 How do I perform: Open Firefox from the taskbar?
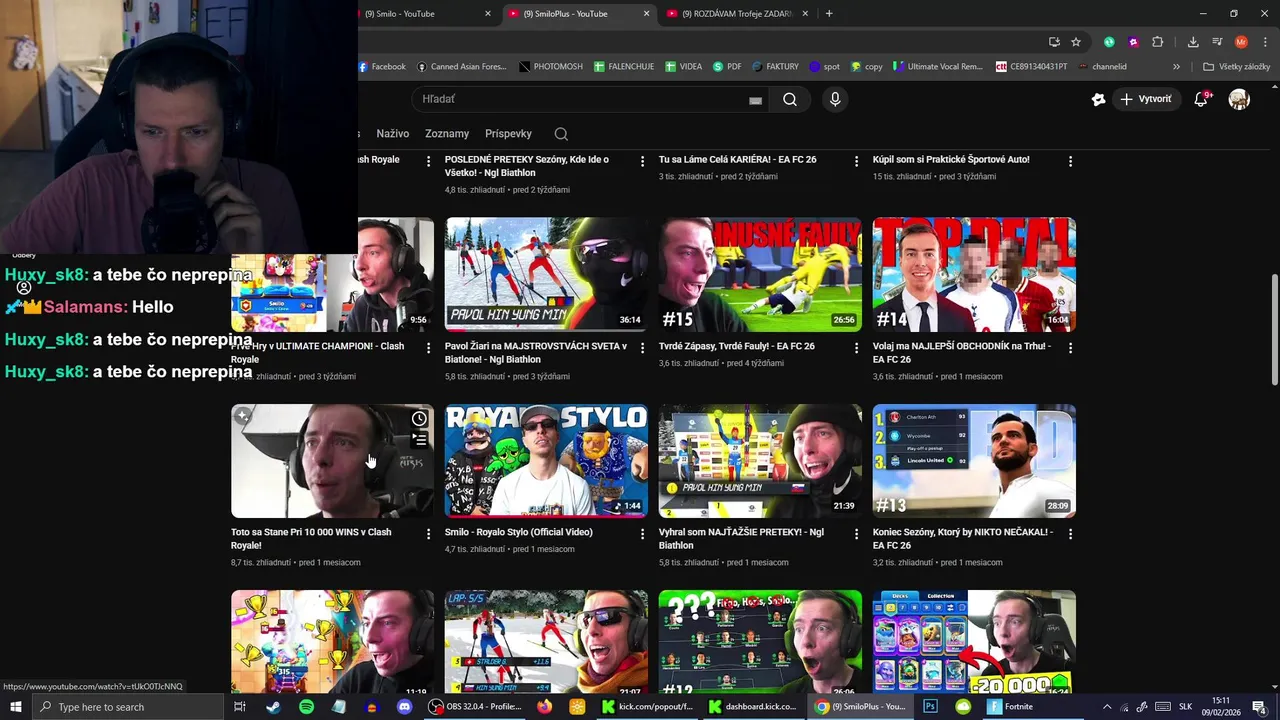pos(544,707)
